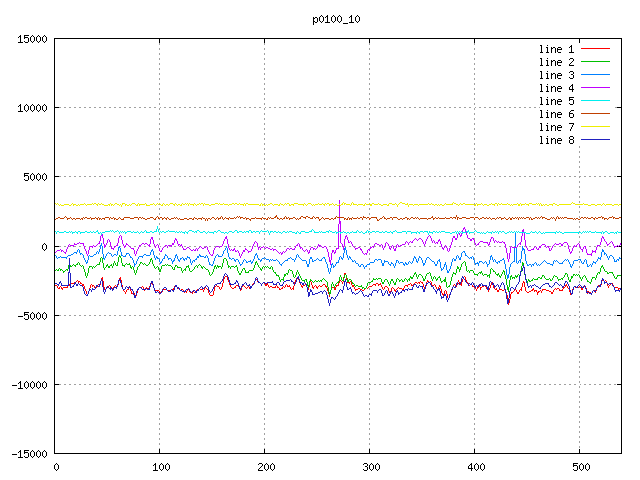Select the 'line 6' legend label
The image size is (640, 480).
(x=557, y=114)
